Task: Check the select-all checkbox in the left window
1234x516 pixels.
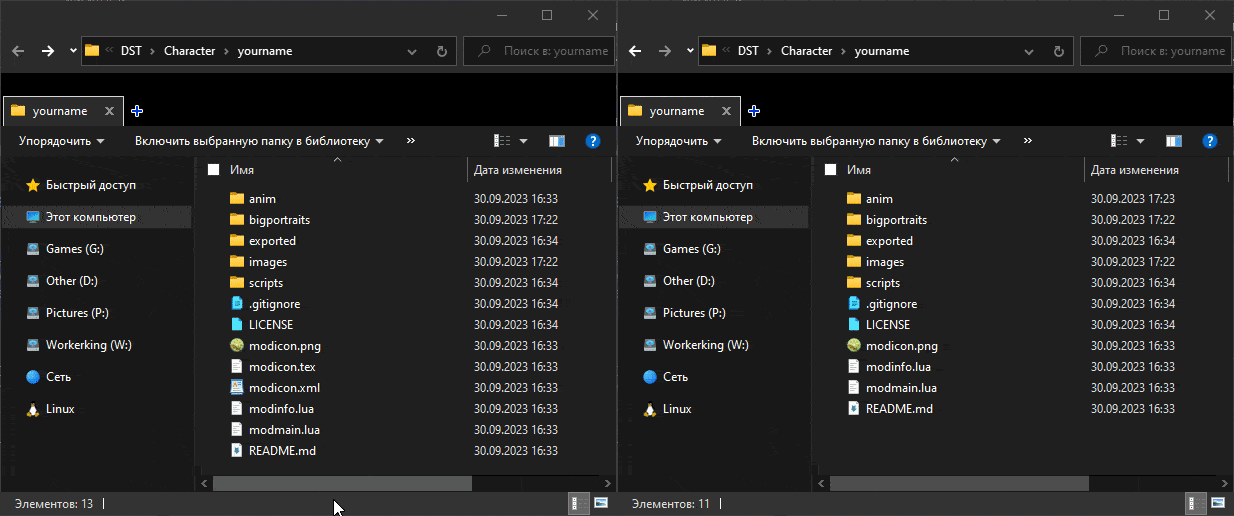Action: (213, 170)
